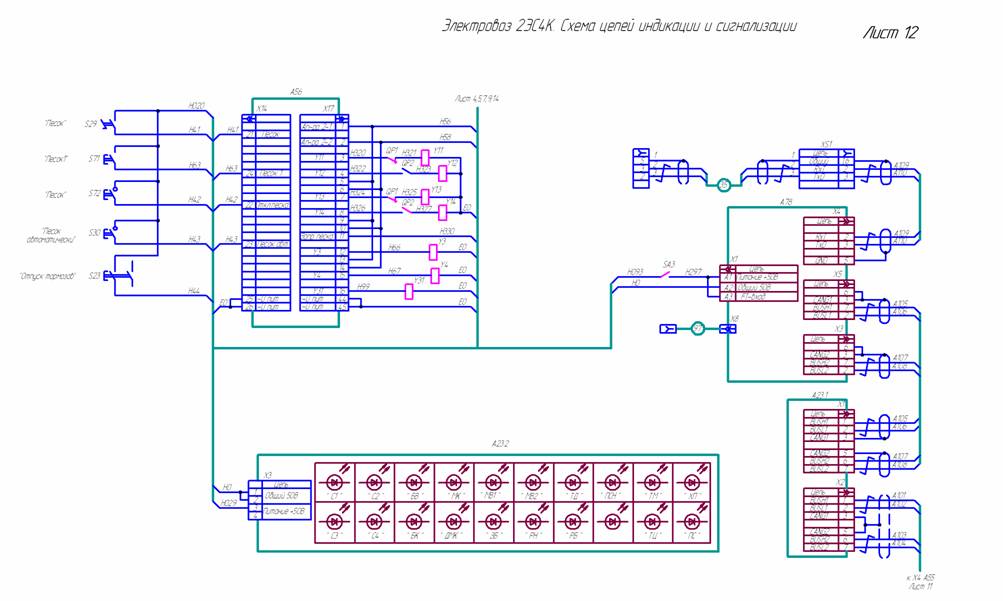This screenshot has width=1003, height=601.
Task: Select the Y4 valve coil rectangle
Action: pyautogui.click(x=435, y=276)
